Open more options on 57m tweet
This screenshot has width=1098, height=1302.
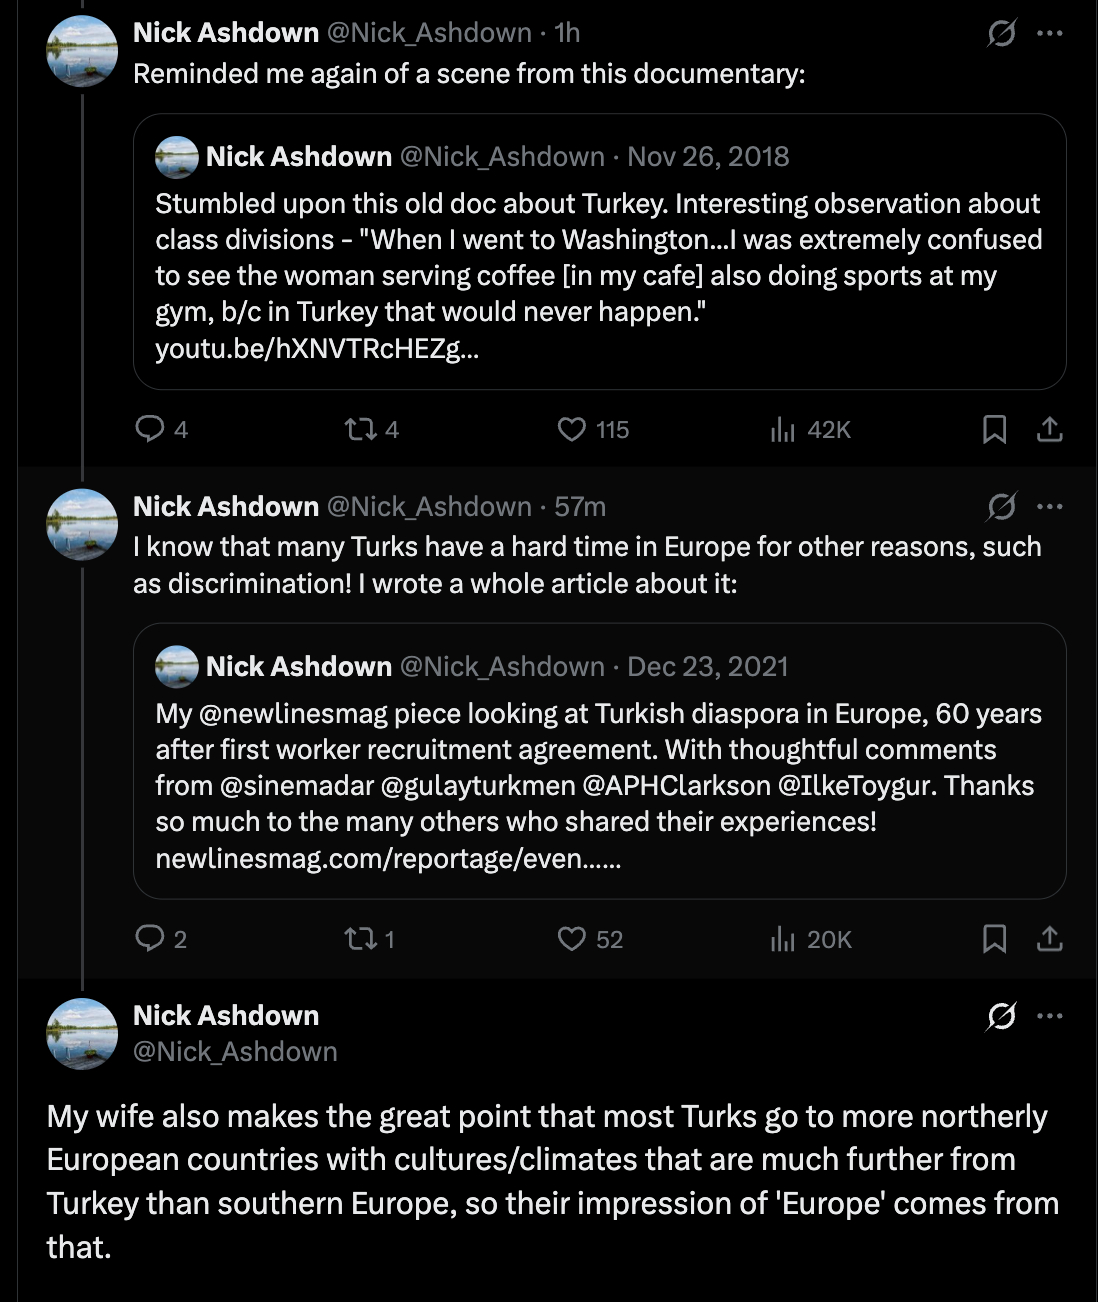tap(1050, 507)
